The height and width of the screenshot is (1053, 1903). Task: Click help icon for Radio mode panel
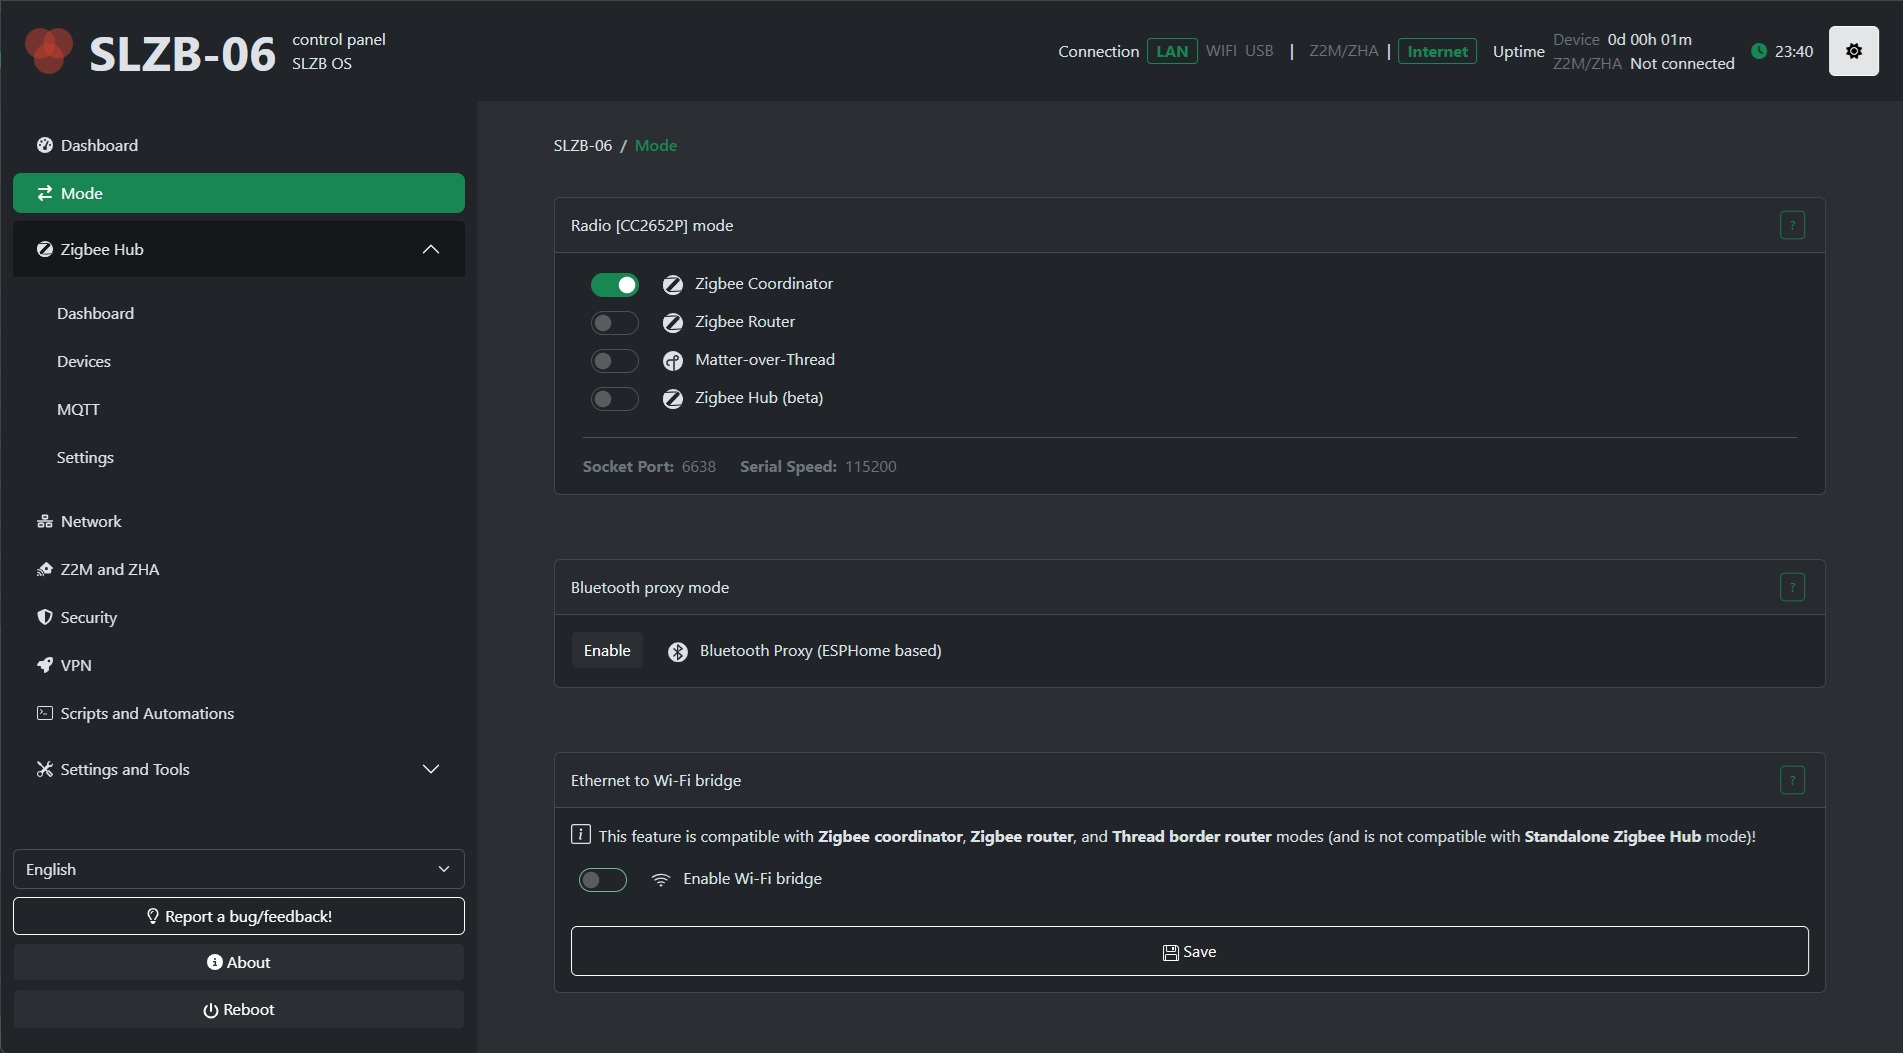click(1792, 226)
